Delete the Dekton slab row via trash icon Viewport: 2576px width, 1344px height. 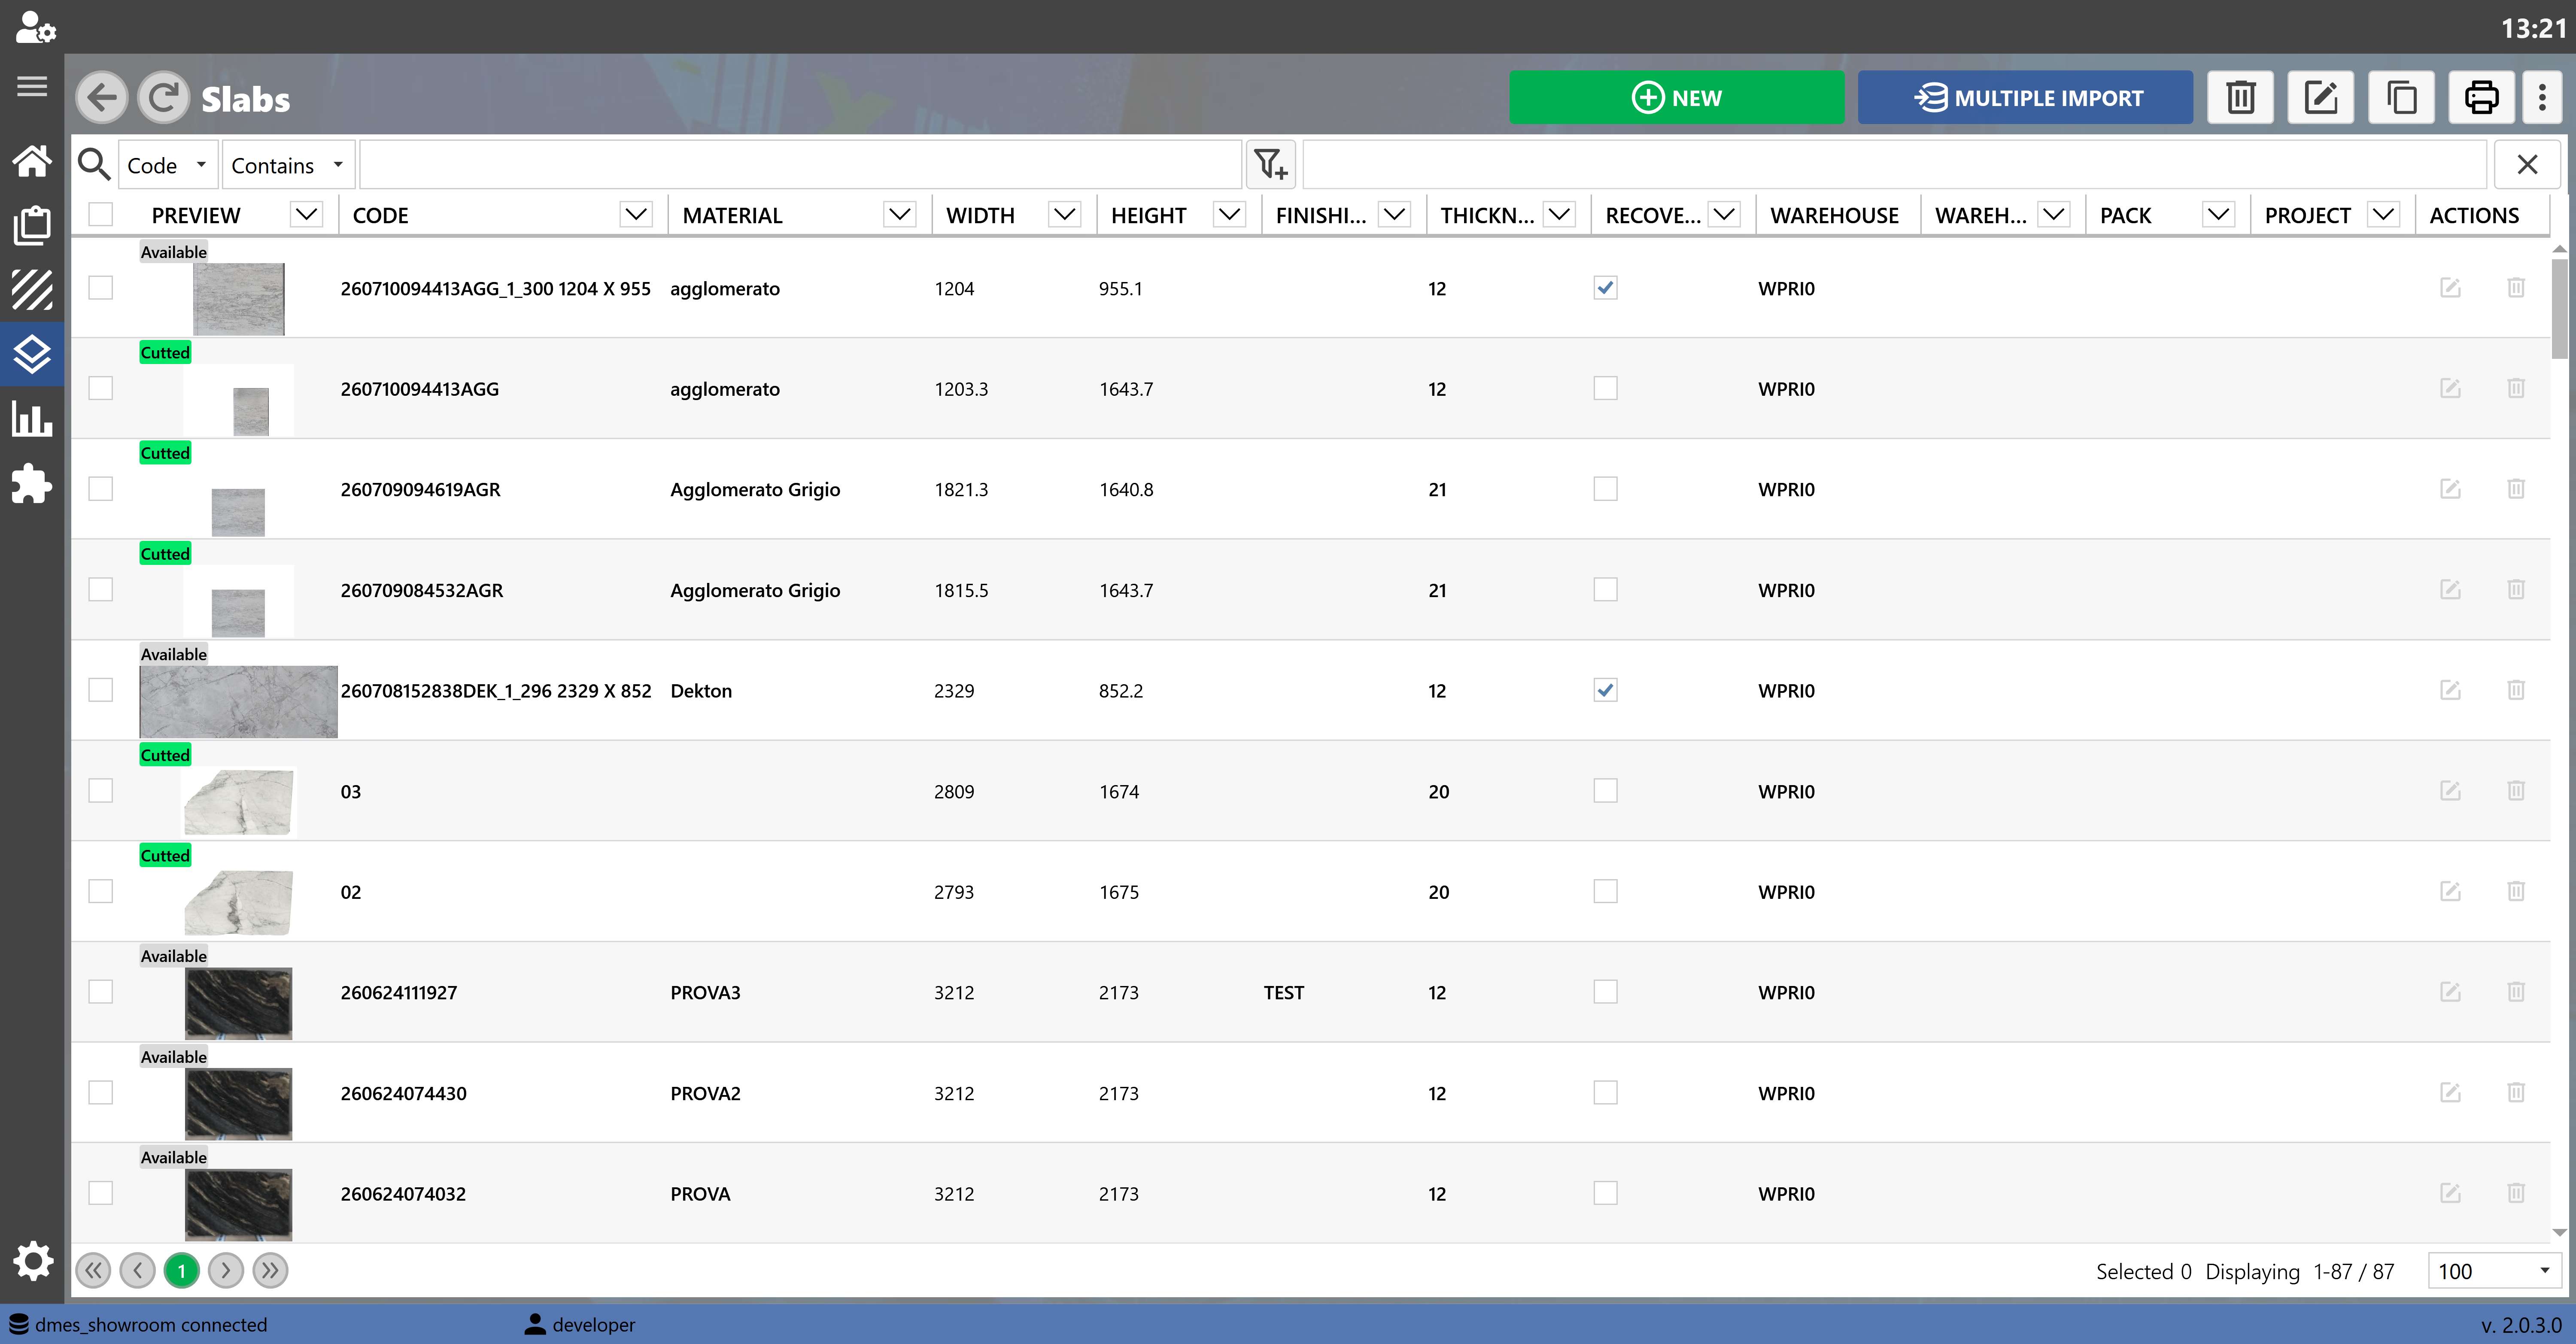(2516, 690)
